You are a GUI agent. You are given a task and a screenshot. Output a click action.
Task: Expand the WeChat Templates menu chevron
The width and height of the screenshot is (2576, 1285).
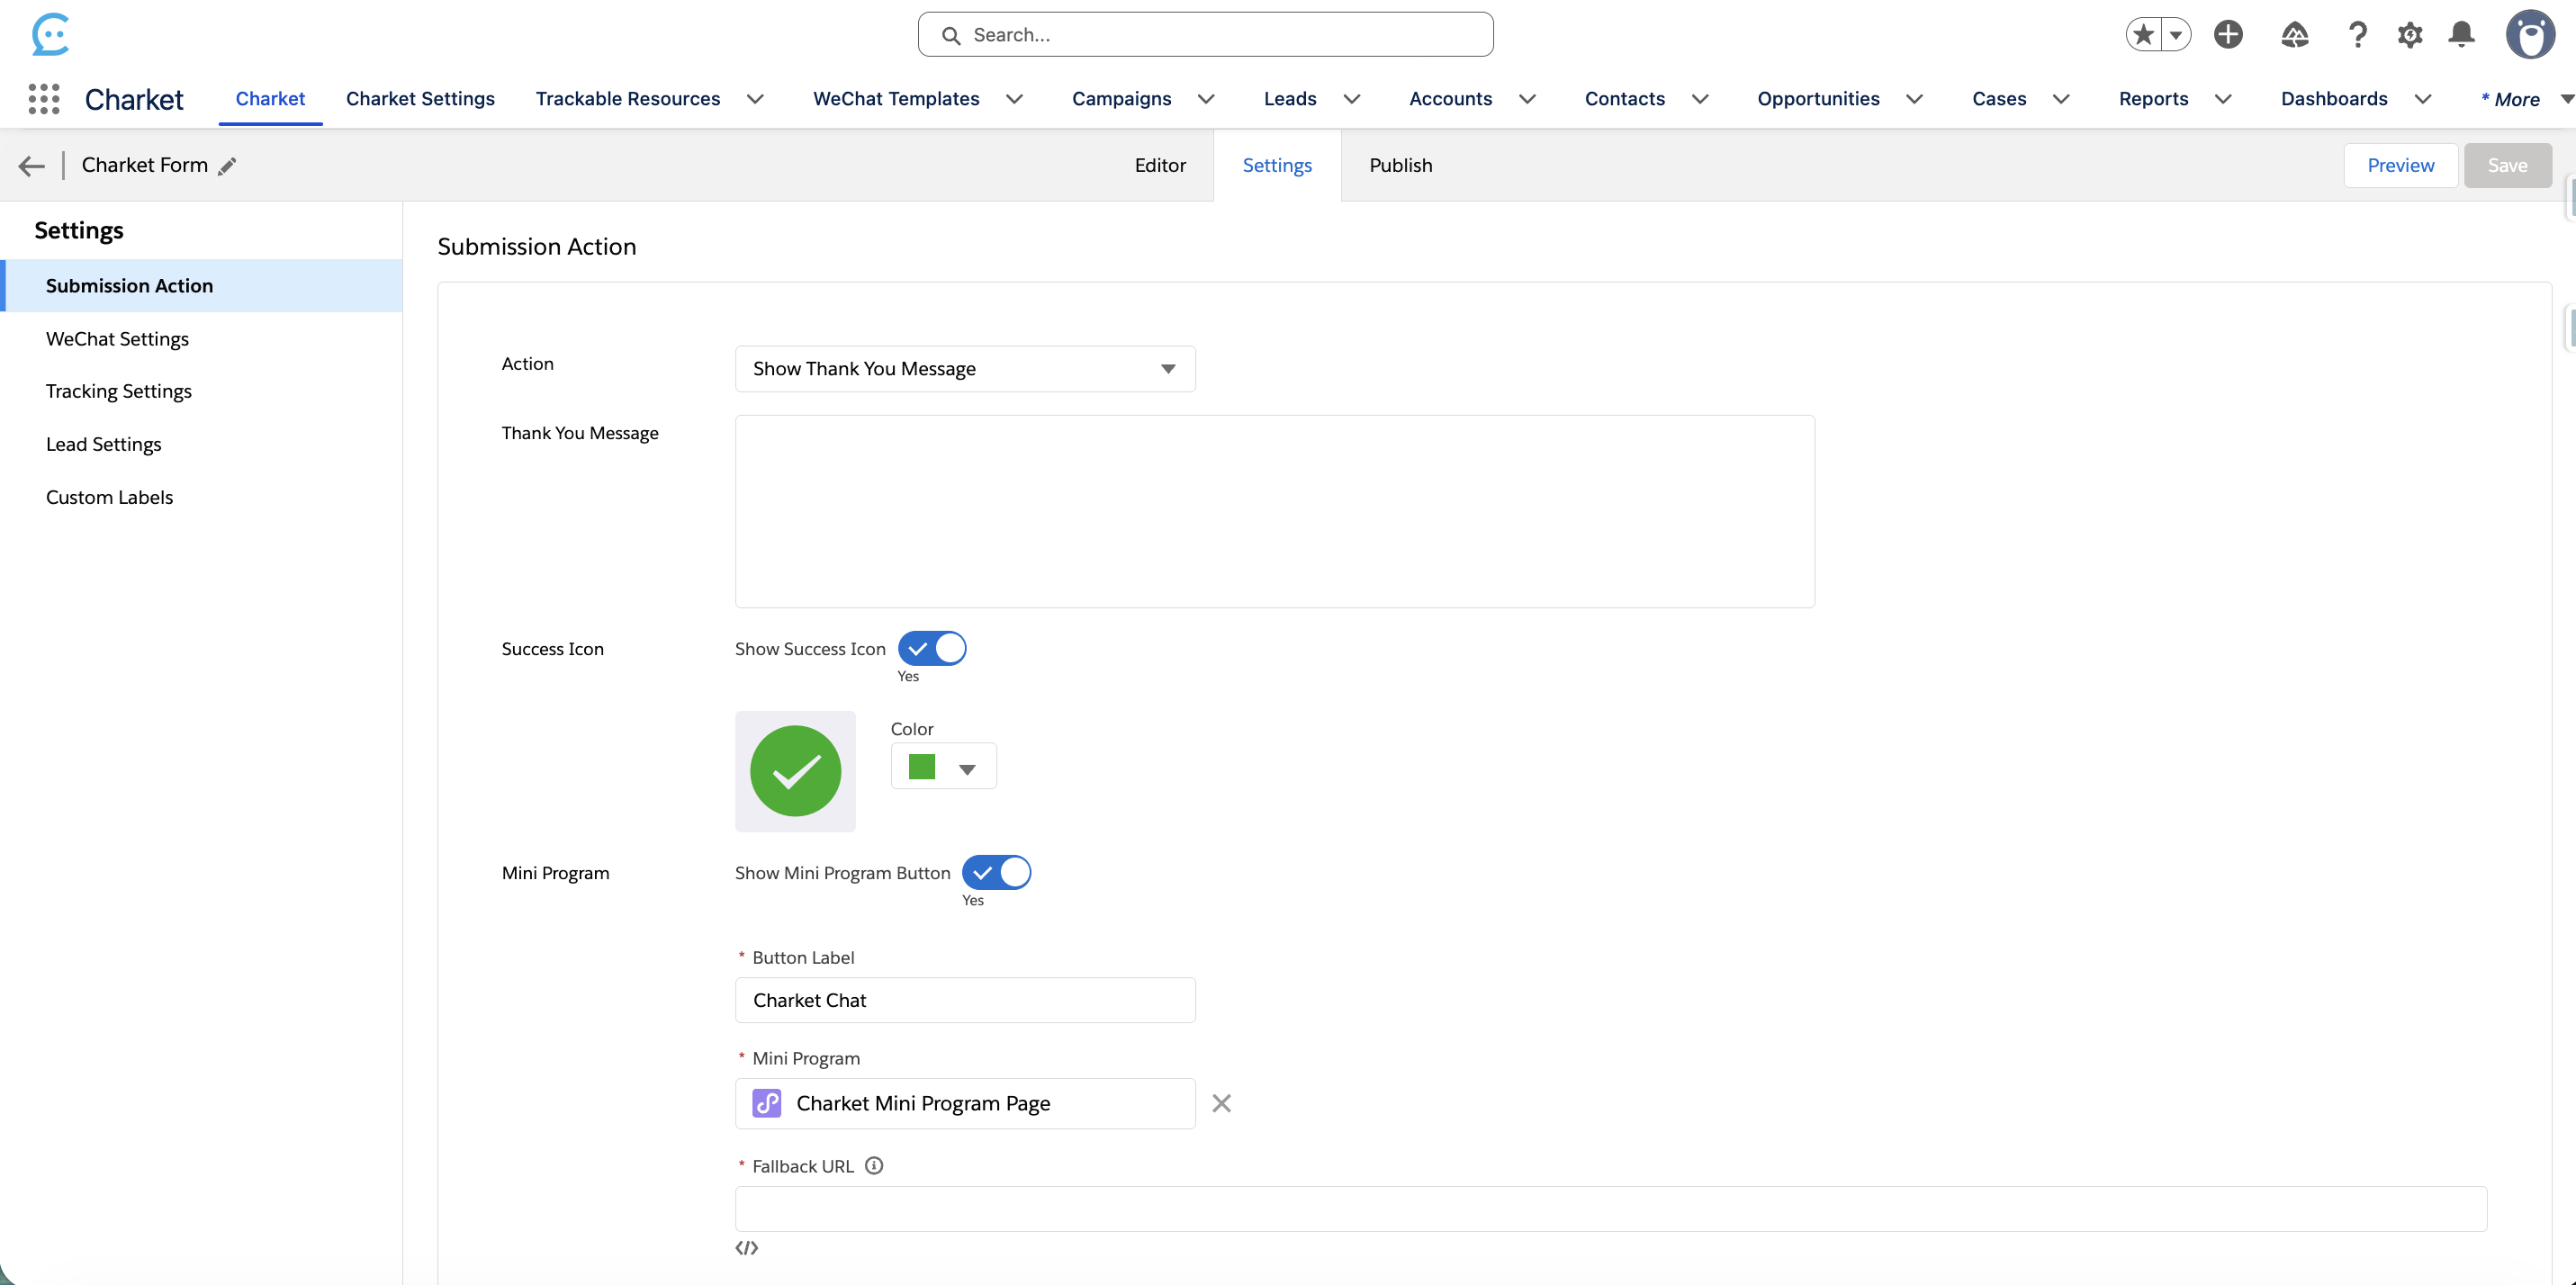pos(1015,99)
